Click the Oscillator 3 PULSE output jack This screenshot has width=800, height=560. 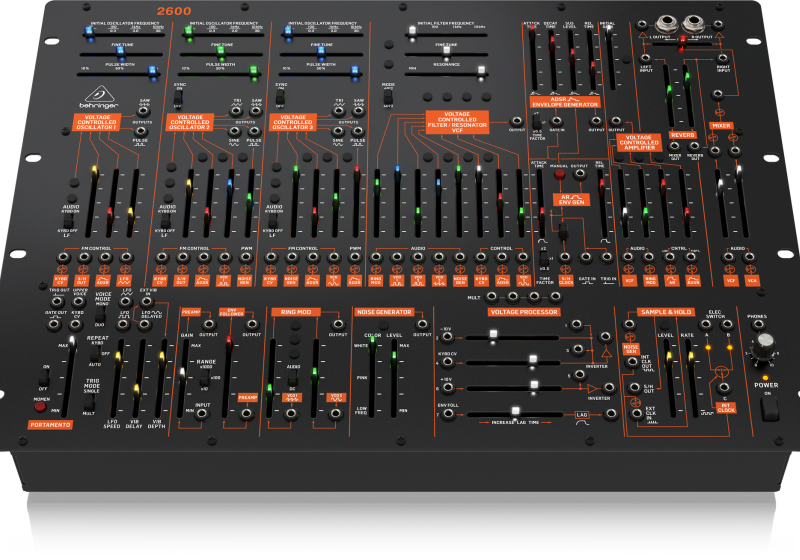pos(358,131)
